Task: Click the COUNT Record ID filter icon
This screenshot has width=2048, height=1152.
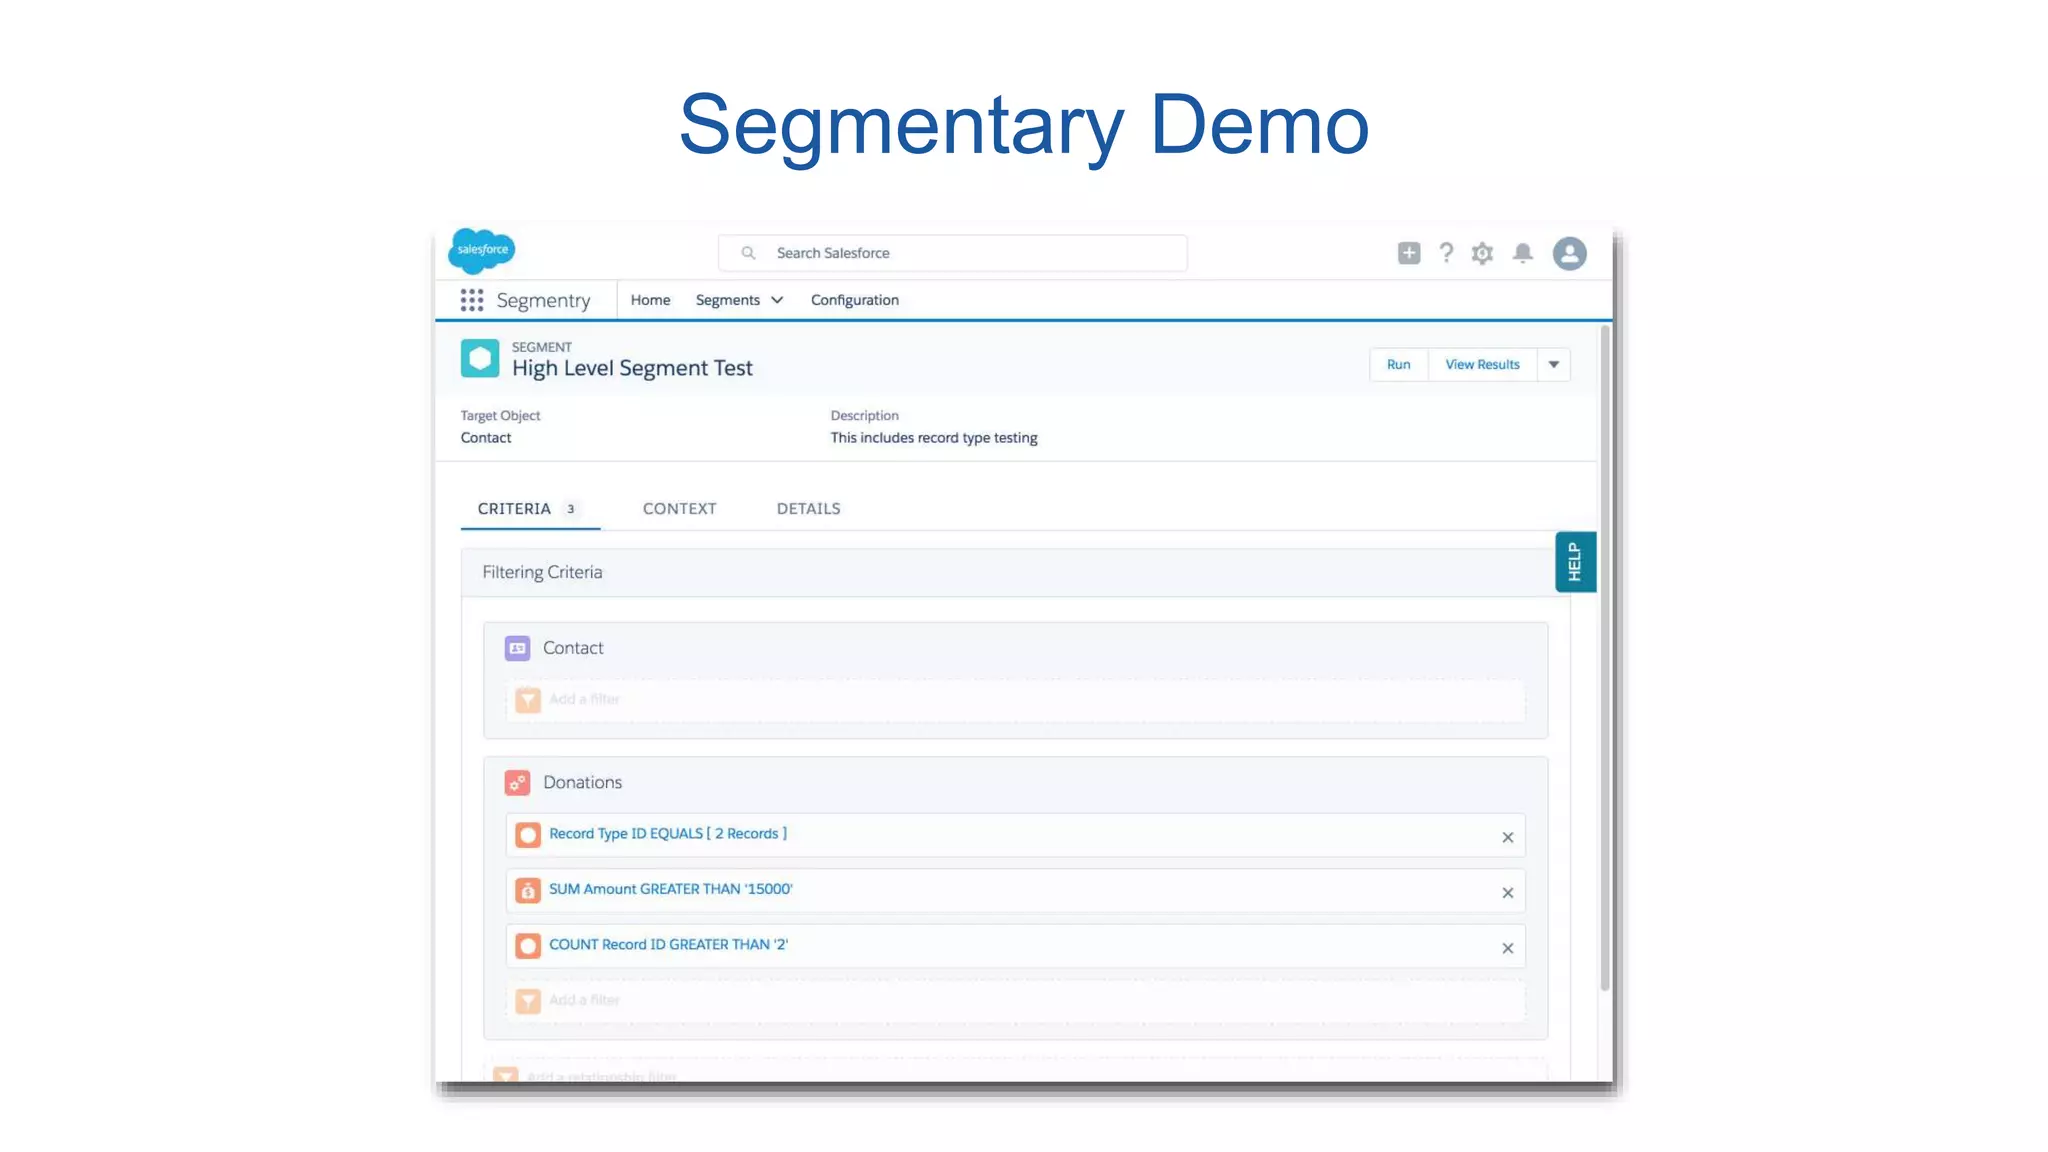Action: click(528, 946)
